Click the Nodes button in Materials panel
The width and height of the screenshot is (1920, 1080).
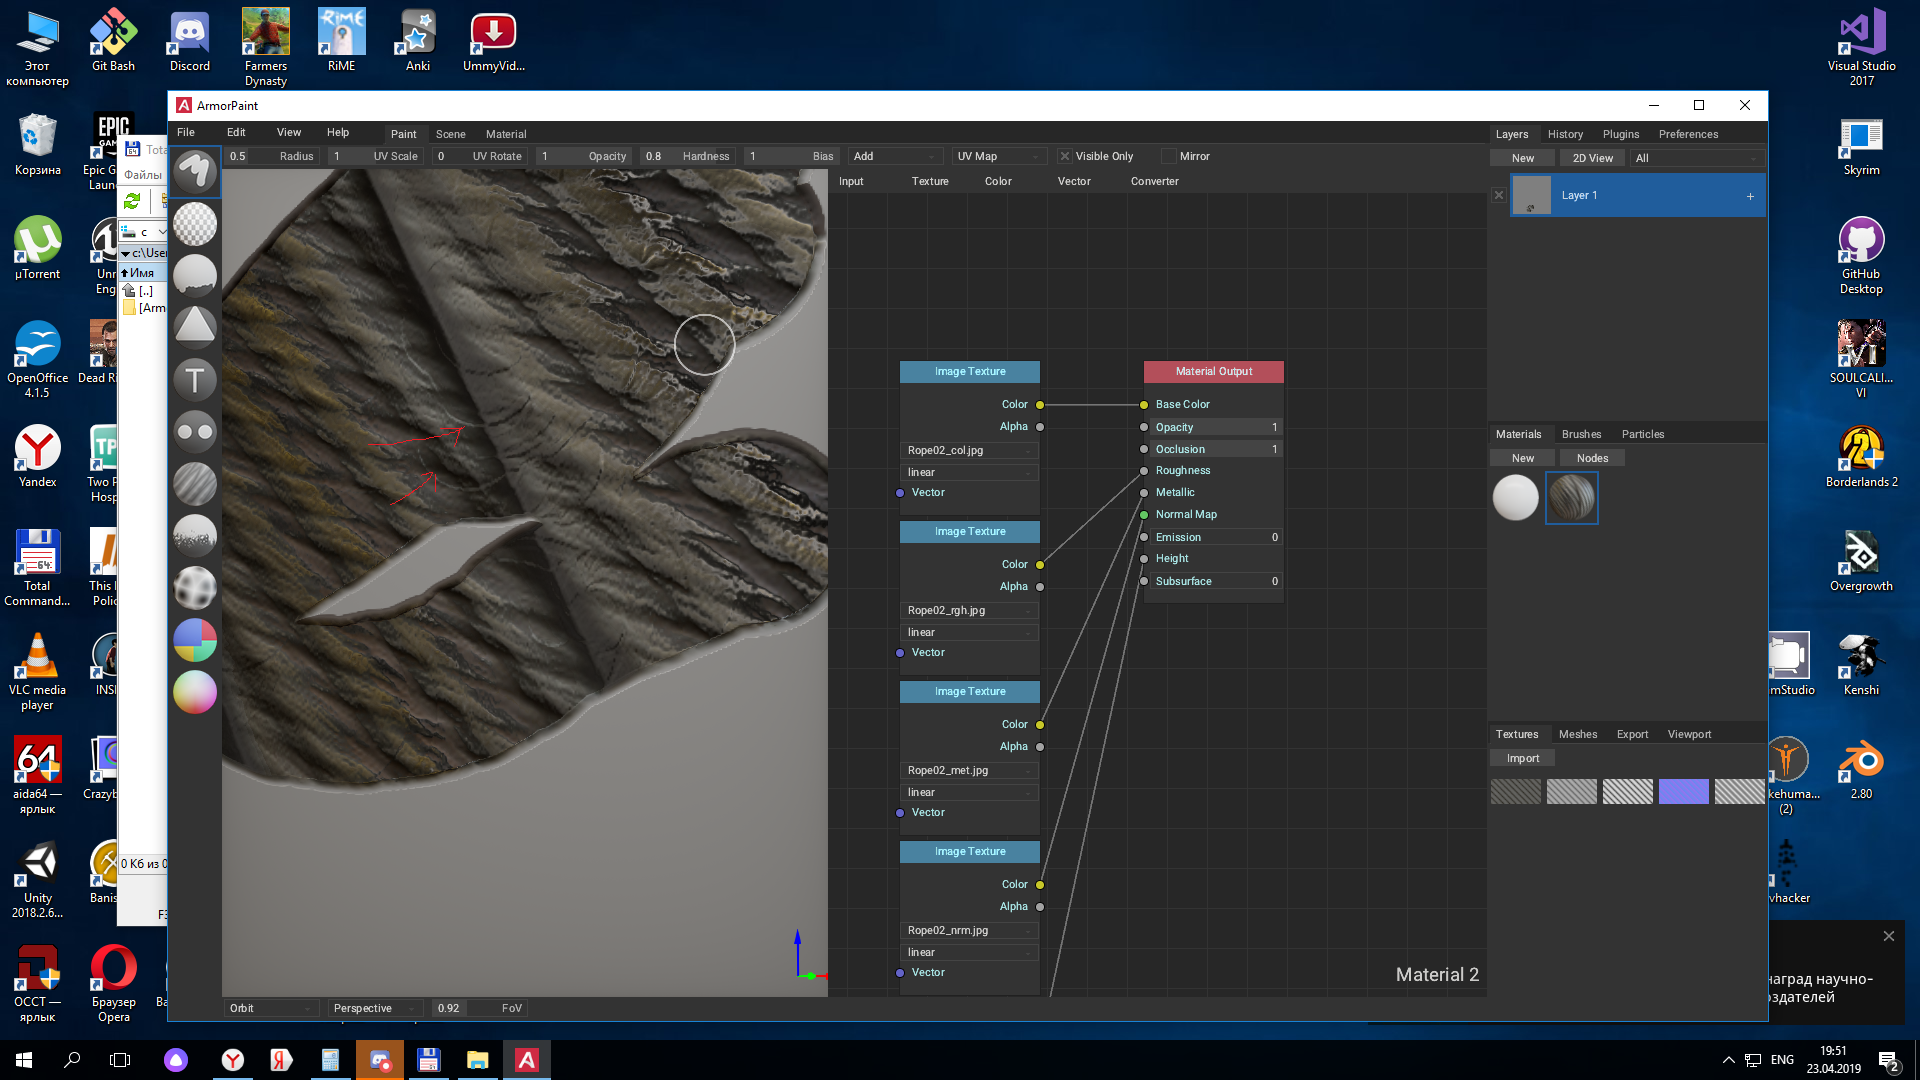[x=1591, y=457]
